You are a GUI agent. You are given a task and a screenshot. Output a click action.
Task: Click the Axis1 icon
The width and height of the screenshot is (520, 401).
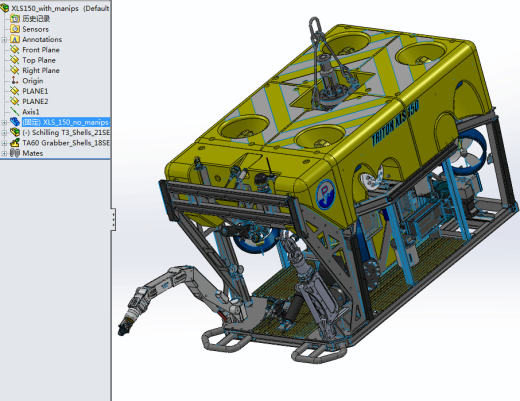tap(15, 112)
